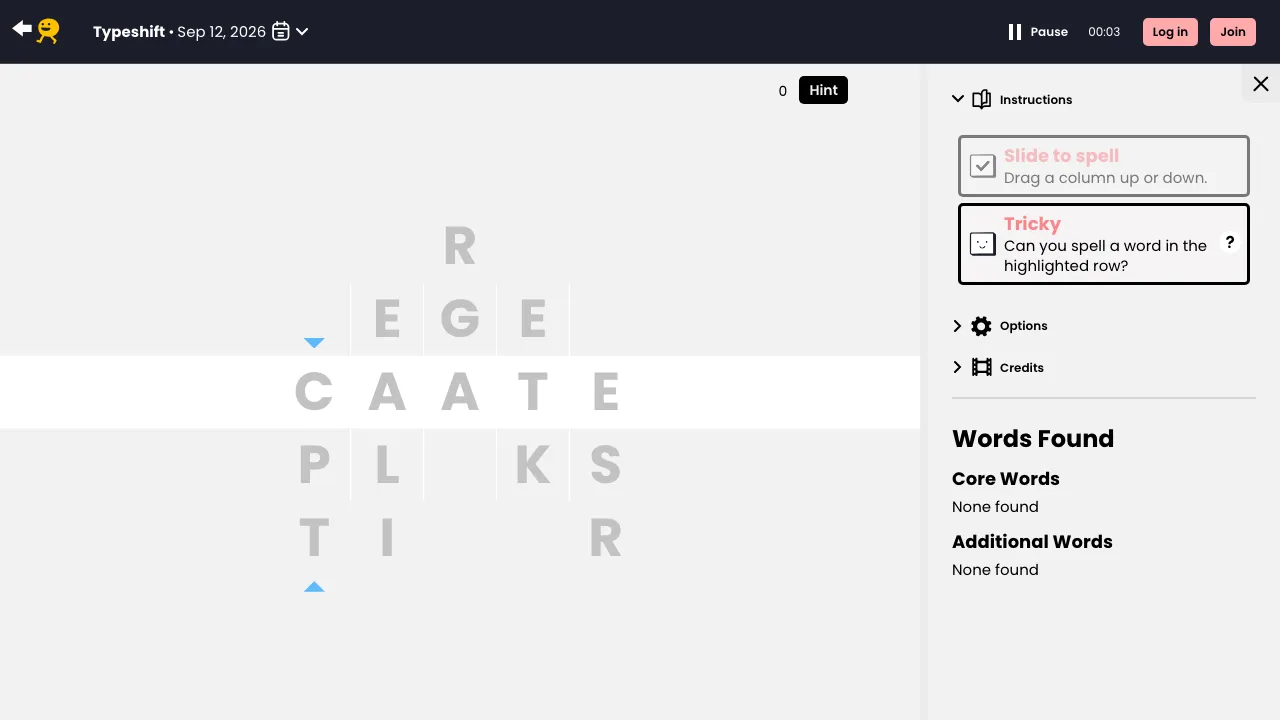Click the Credits film strip icon
Viewport: 1280px width, 720px height.
tap(982, 367)
